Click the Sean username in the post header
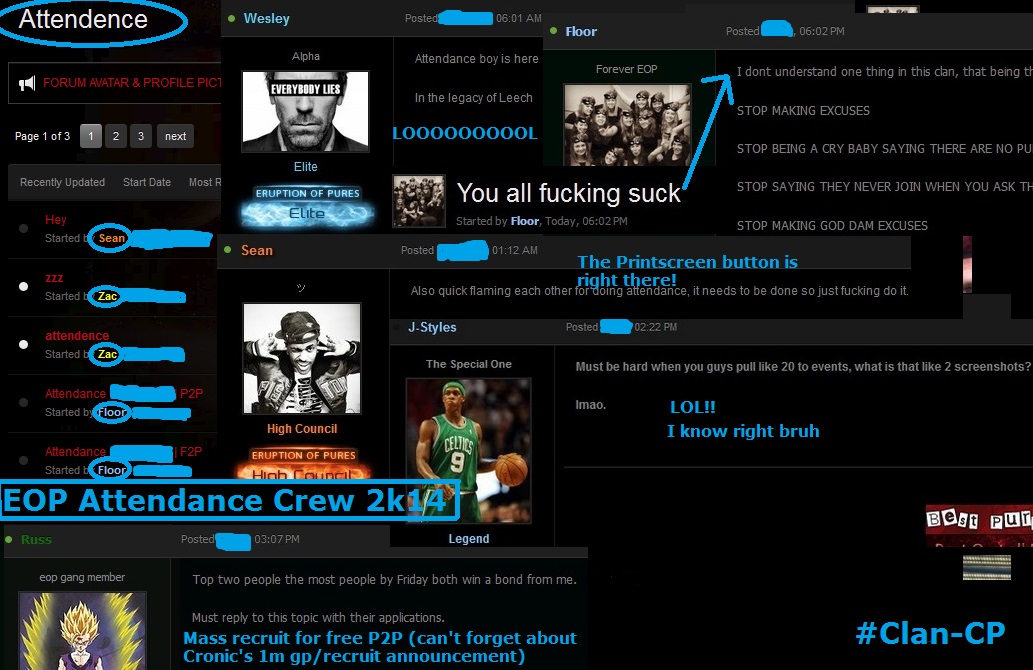This screenshot has height=670, width=1033. (x=257, y=250)
